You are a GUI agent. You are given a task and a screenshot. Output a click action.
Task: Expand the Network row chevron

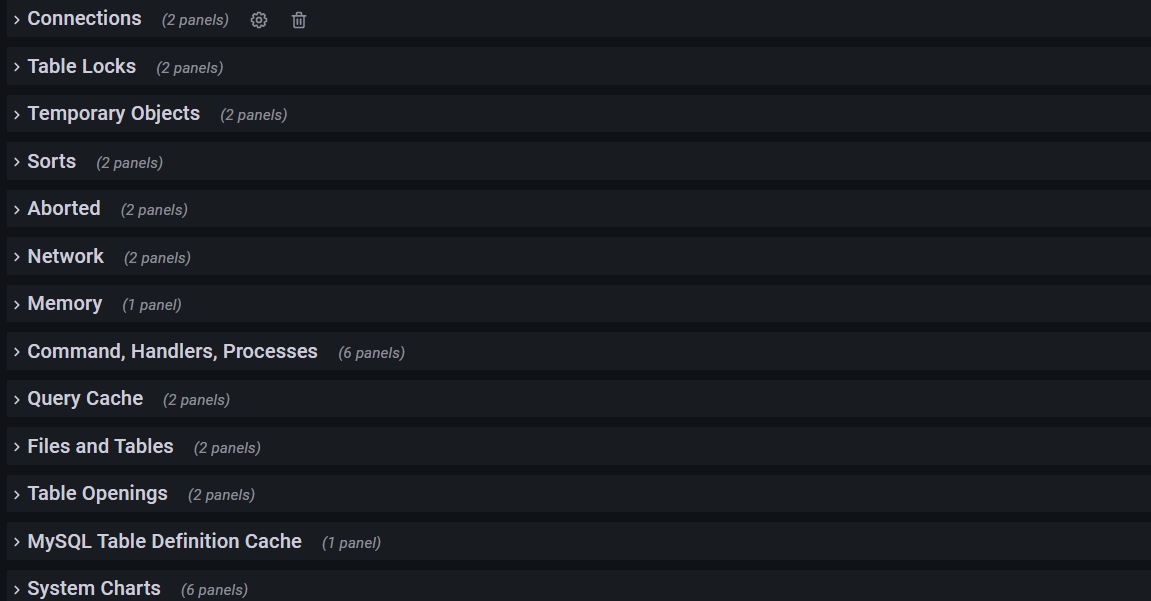[17, 257]
